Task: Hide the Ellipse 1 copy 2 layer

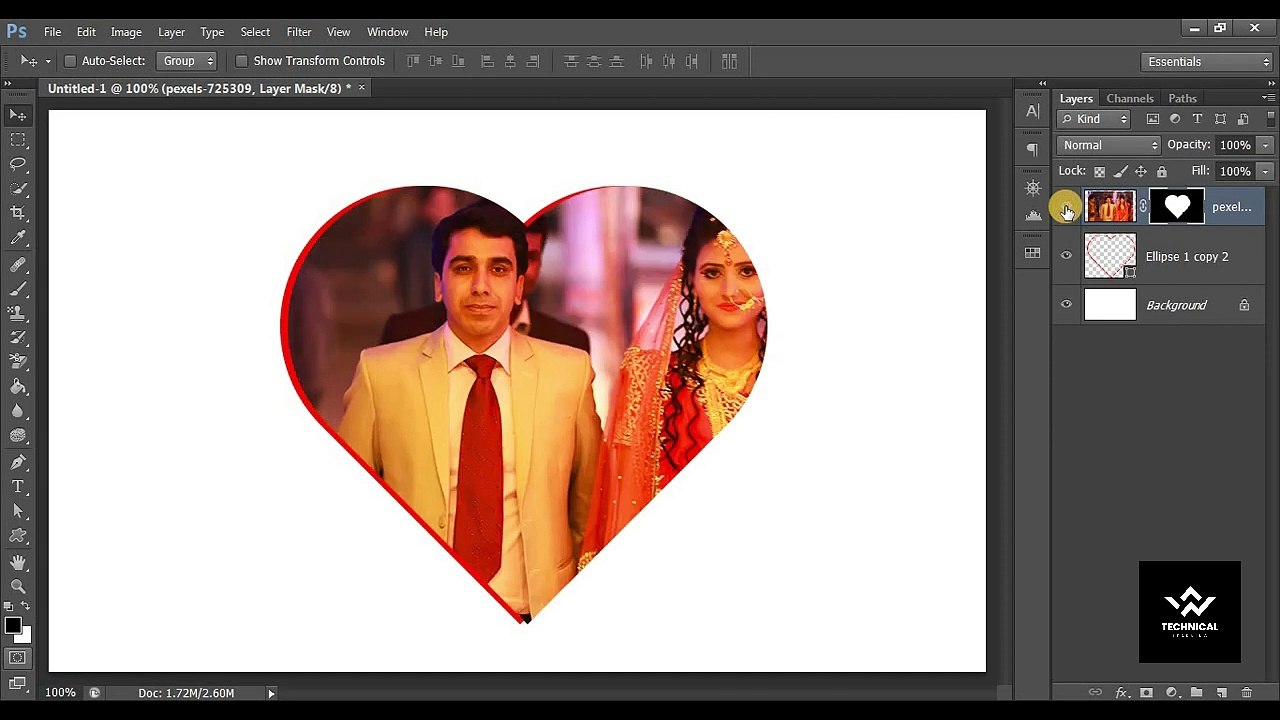Action: [x=1066, y=256]
